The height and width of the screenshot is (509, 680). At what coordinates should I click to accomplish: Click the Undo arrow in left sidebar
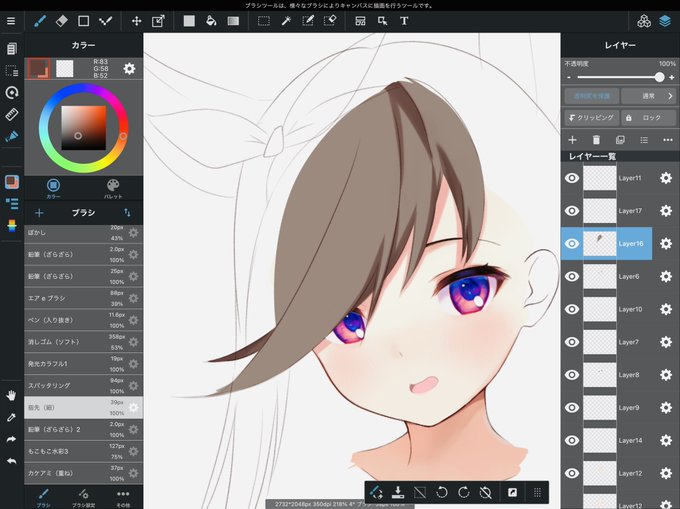click(11, 461)
